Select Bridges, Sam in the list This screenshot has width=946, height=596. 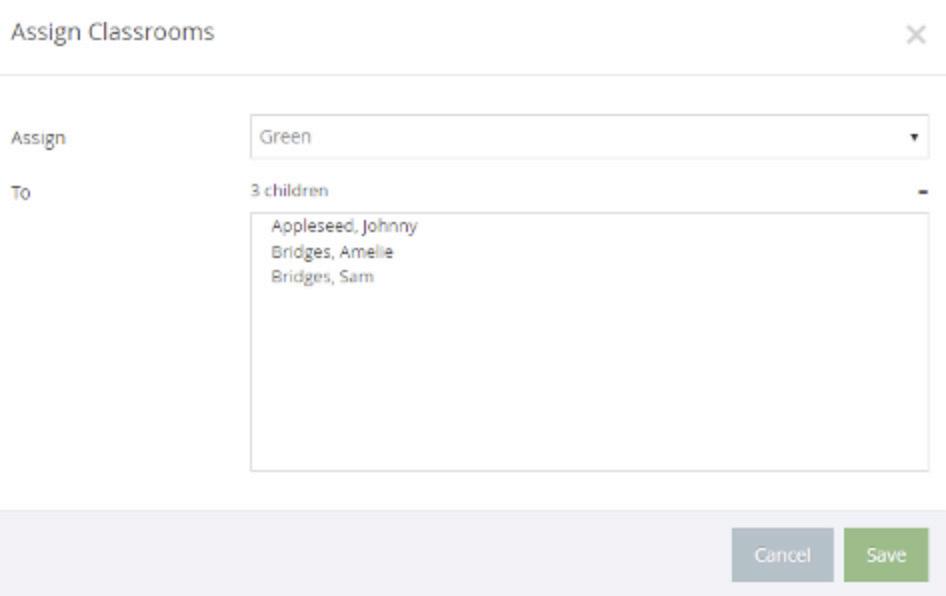click(x=322, y=277)
